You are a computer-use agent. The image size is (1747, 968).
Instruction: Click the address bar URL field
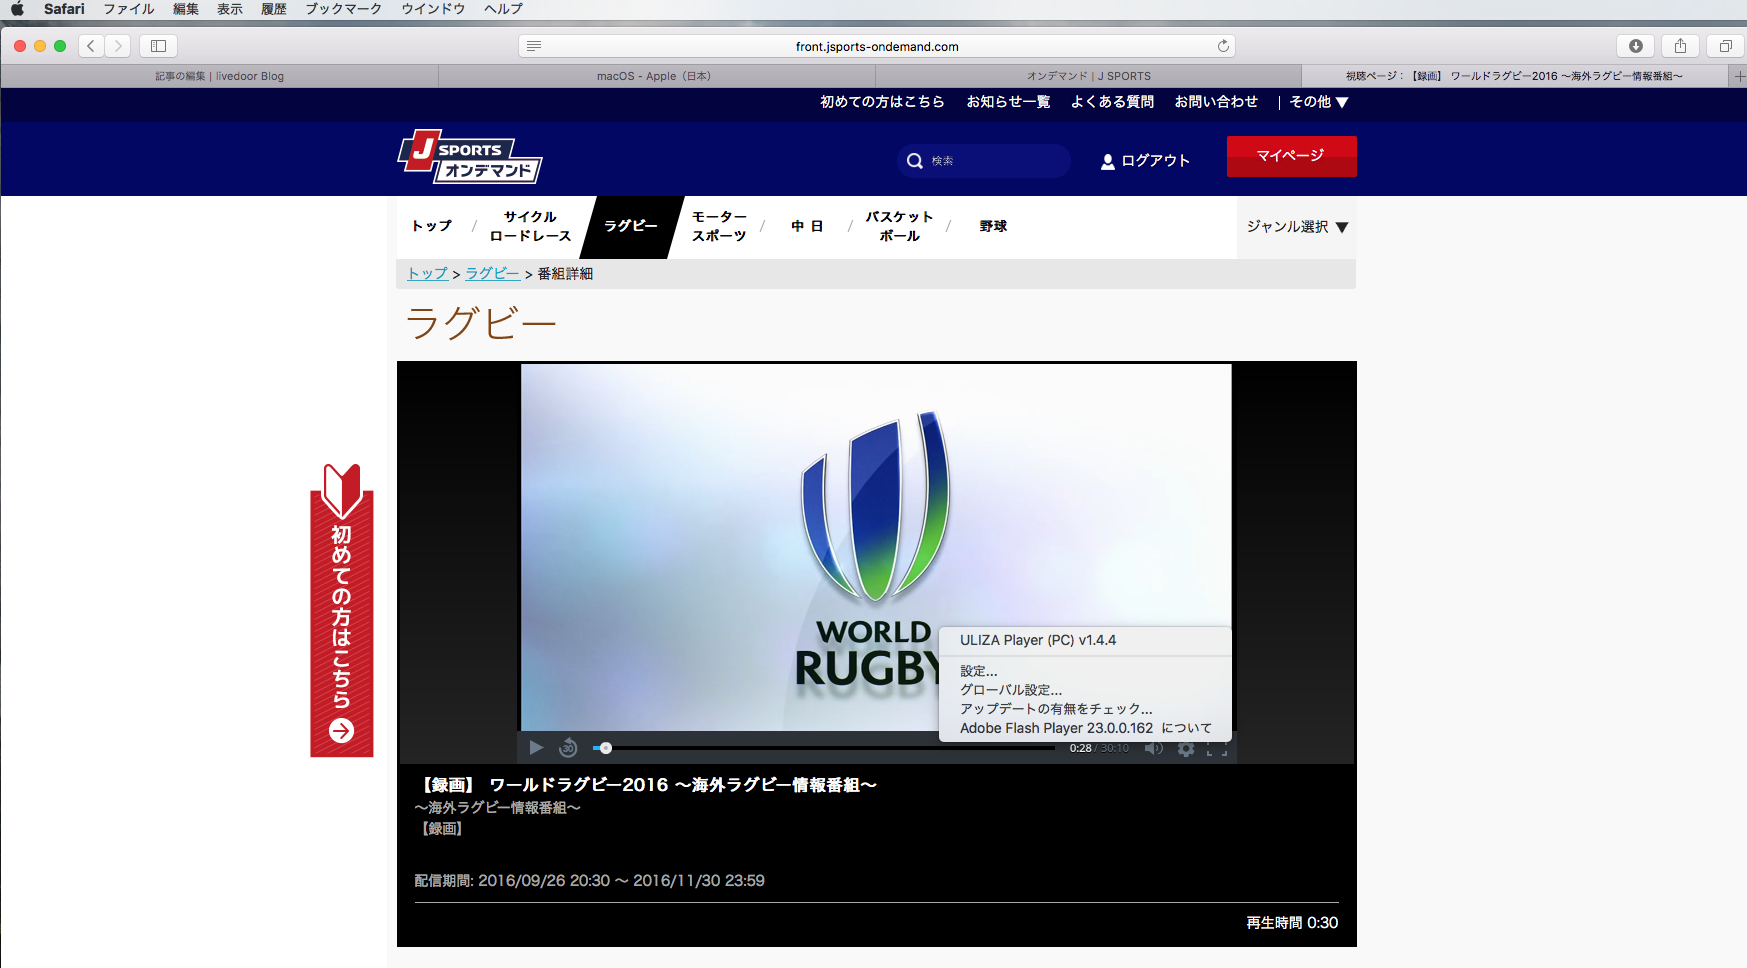coord(877,46)
